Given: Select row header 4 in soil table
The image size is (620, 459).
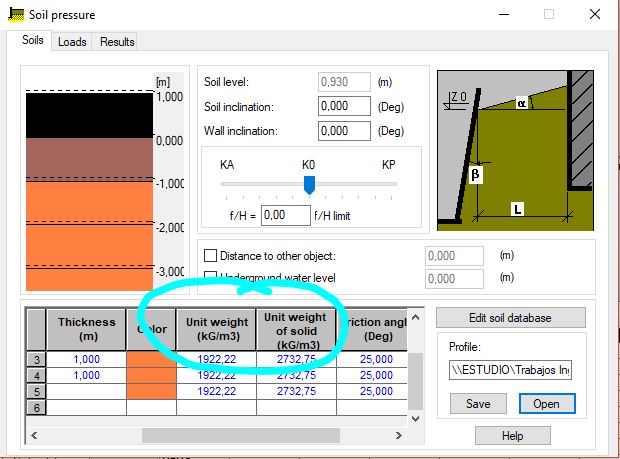Looking at the screenshot, I should pos(37,375).
